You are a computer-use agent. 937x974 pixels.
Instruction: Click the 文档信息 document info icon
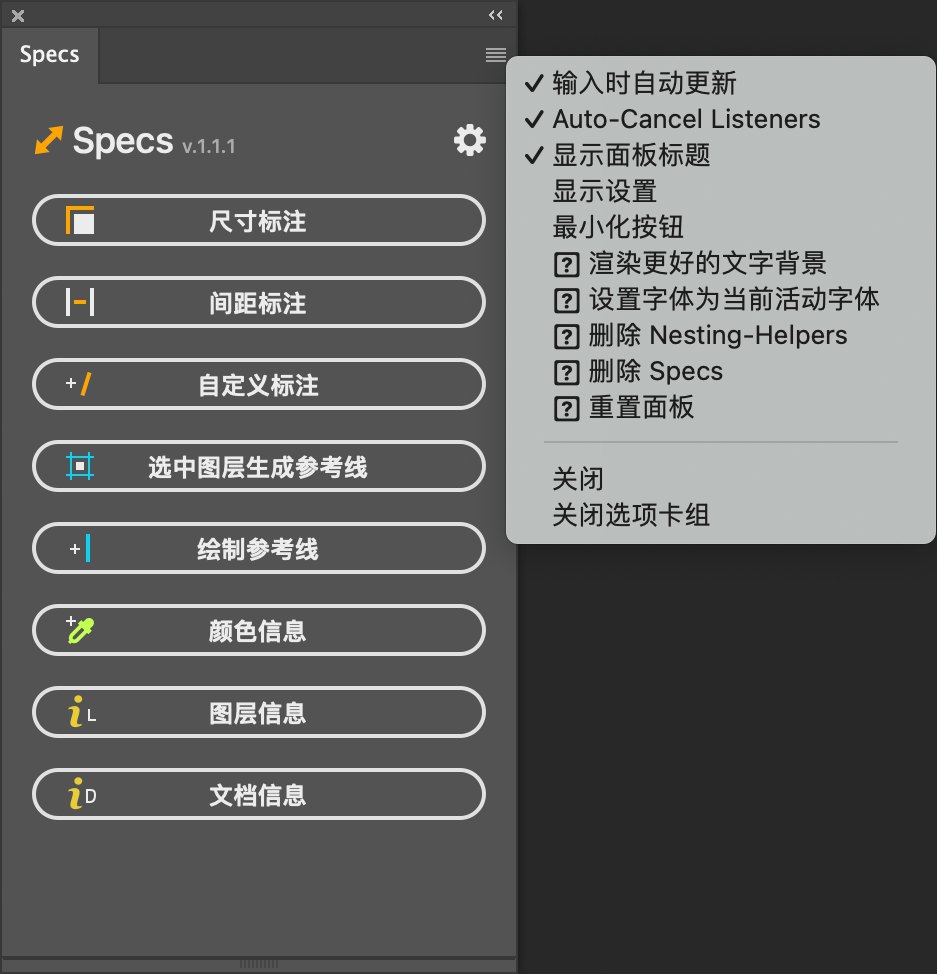[x=81, y=794]
